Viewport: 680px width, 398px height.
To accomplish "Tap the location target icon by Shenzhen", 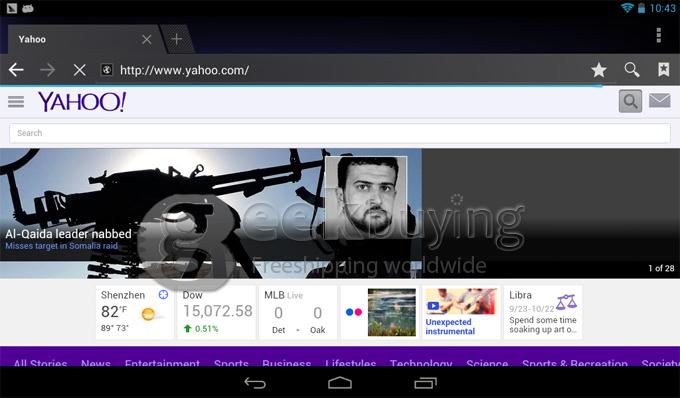I will pyautogui.click(x=163, y=295).
